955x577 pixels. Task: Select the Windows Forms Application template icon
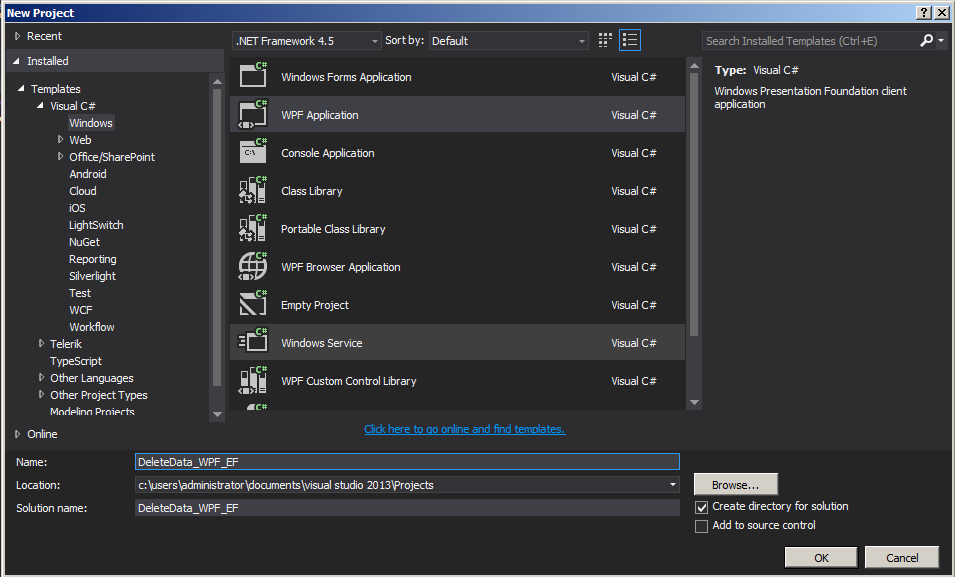tap(253, 77)
